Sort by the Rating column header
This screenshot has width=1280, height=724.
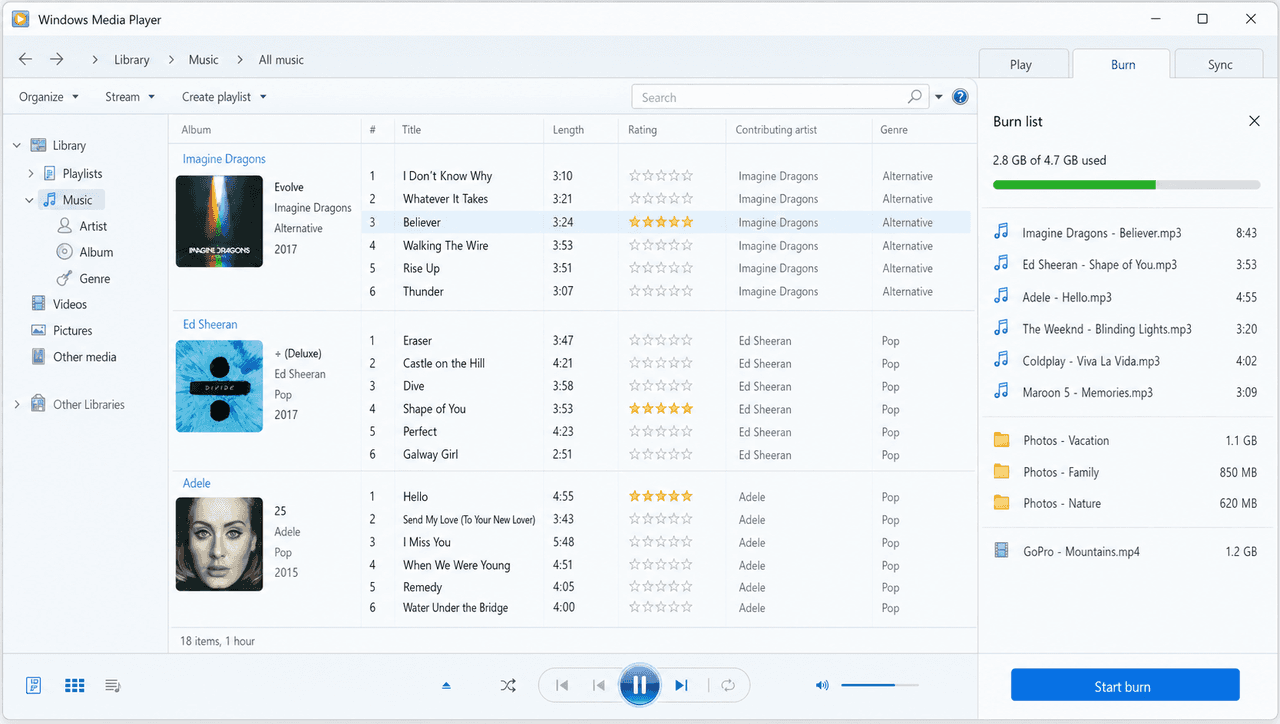tap(642, 130)
